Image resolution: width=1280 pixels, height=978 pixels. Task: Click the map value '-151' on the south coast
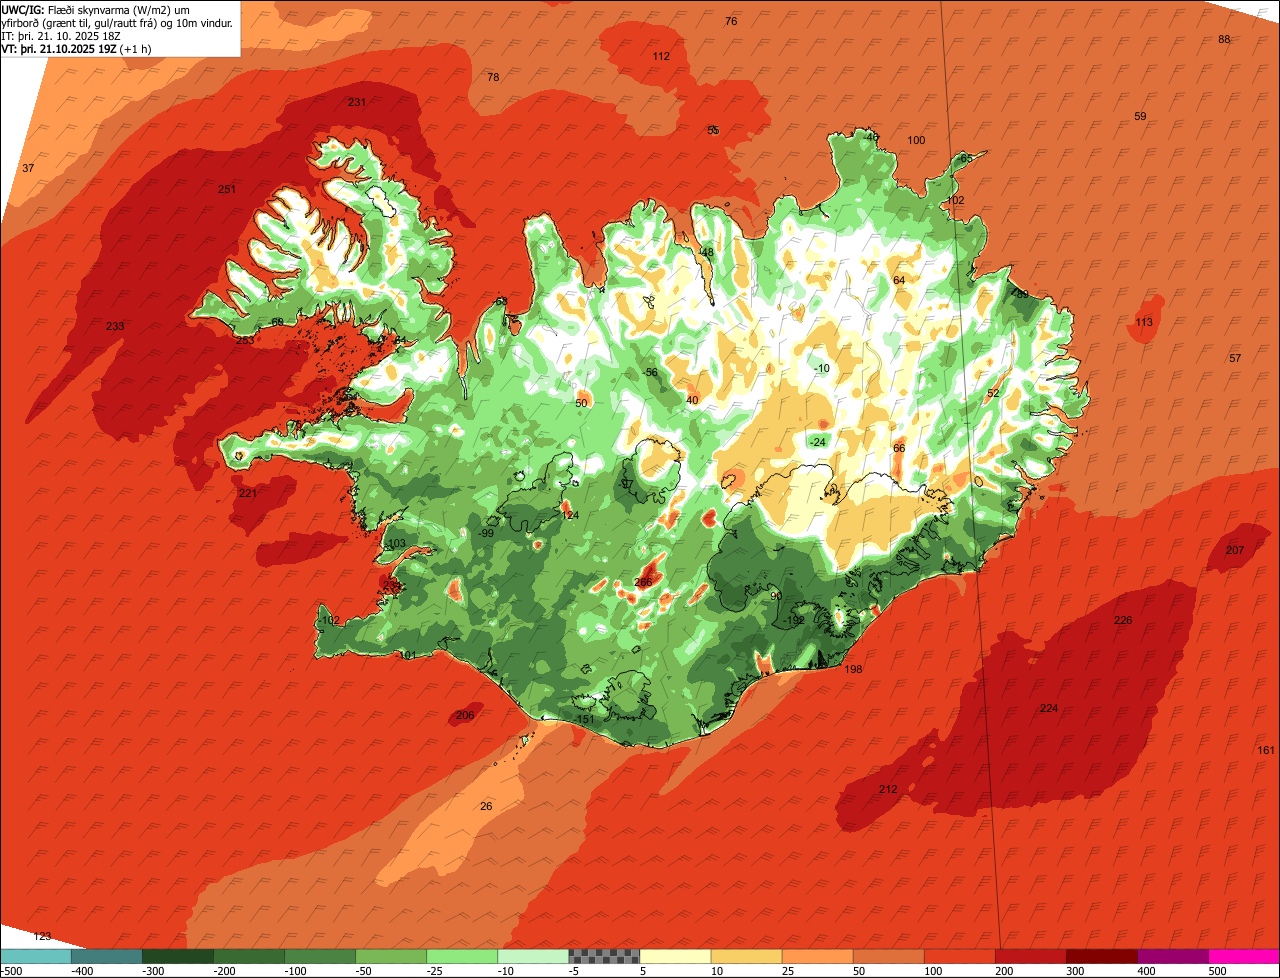coord(585,719)
